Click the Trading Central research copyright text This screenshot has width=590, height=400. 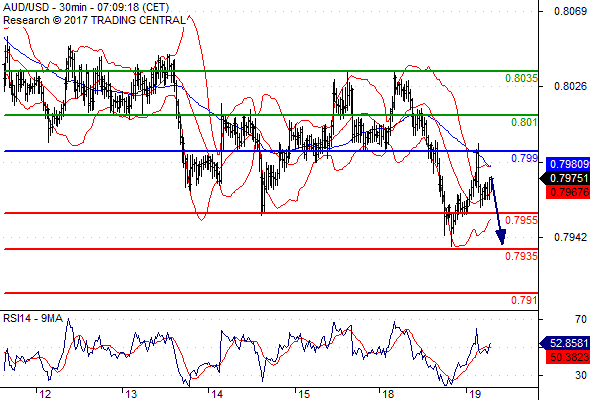click(x=94, y=20)
